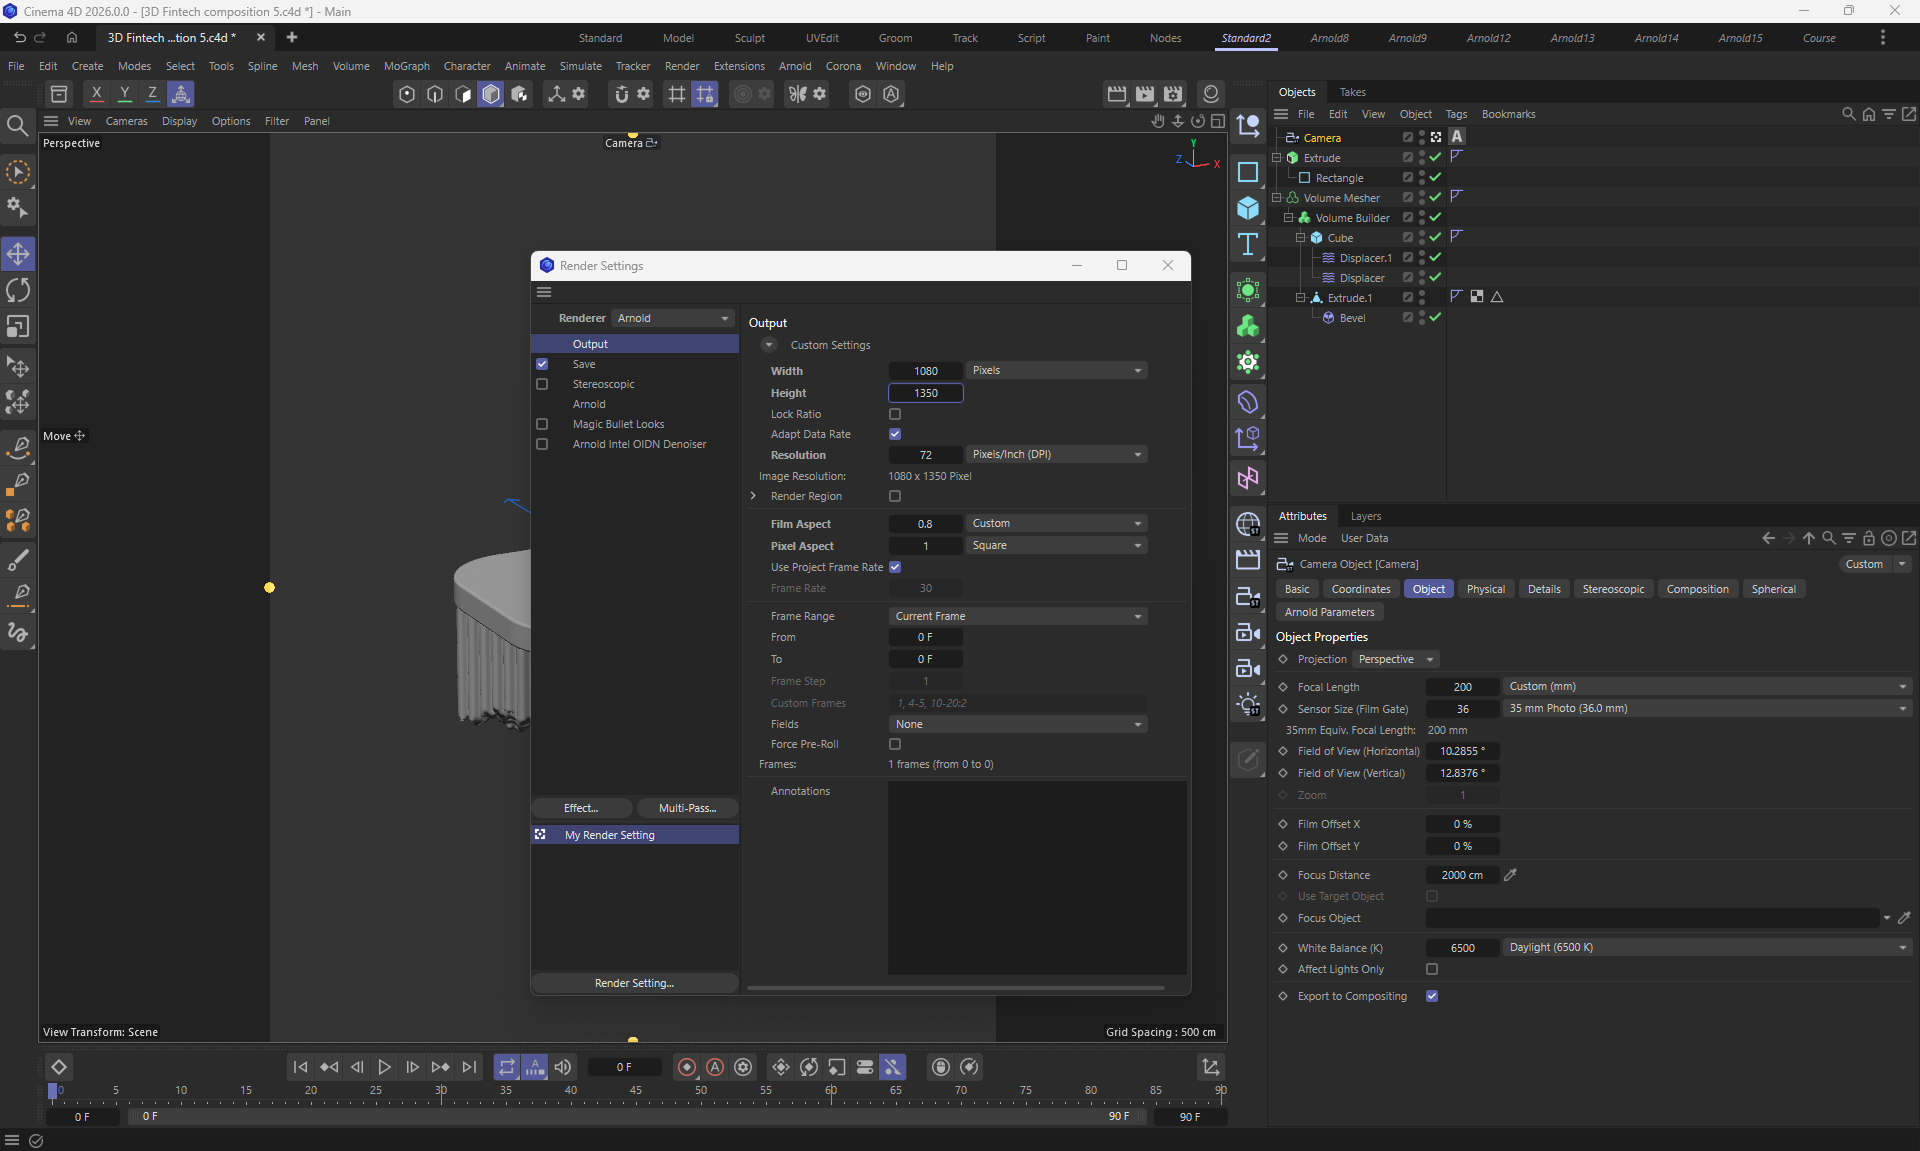
Task: Click the Cube primitive icon
Action: (1248, 209)
